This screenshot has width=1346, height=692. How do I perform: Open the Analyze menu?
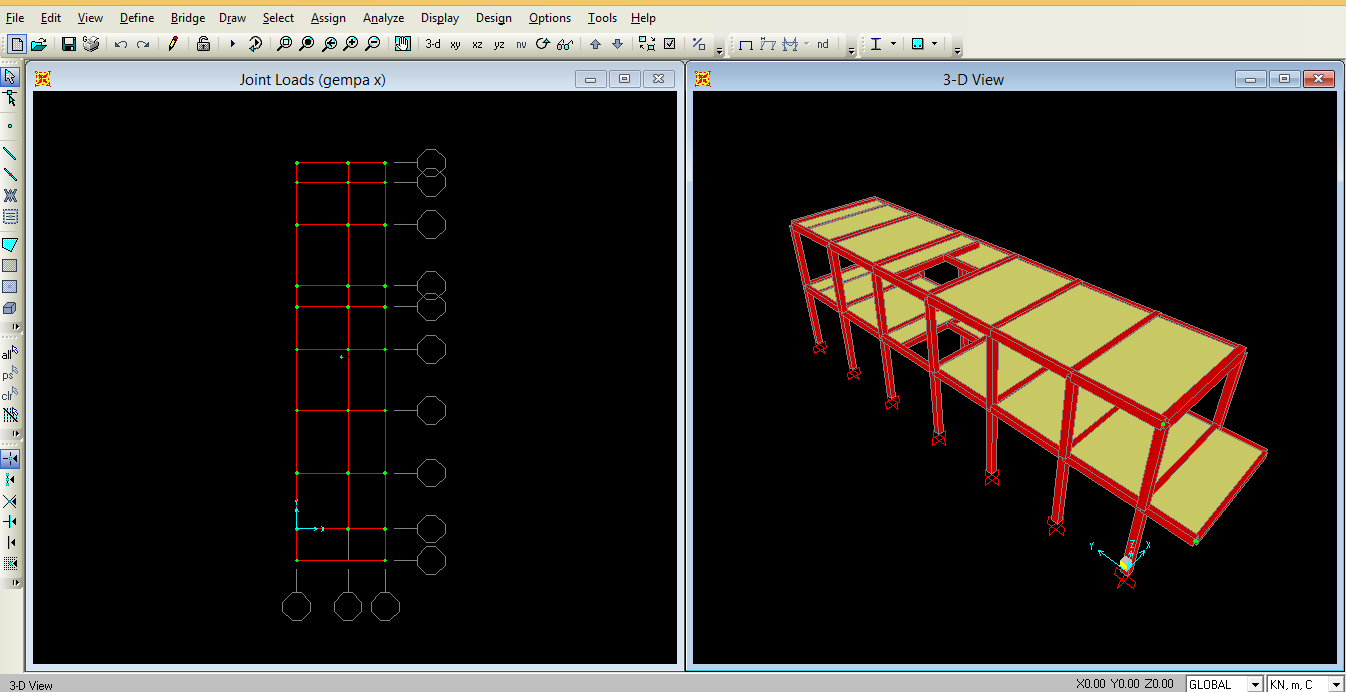[384, 18]
